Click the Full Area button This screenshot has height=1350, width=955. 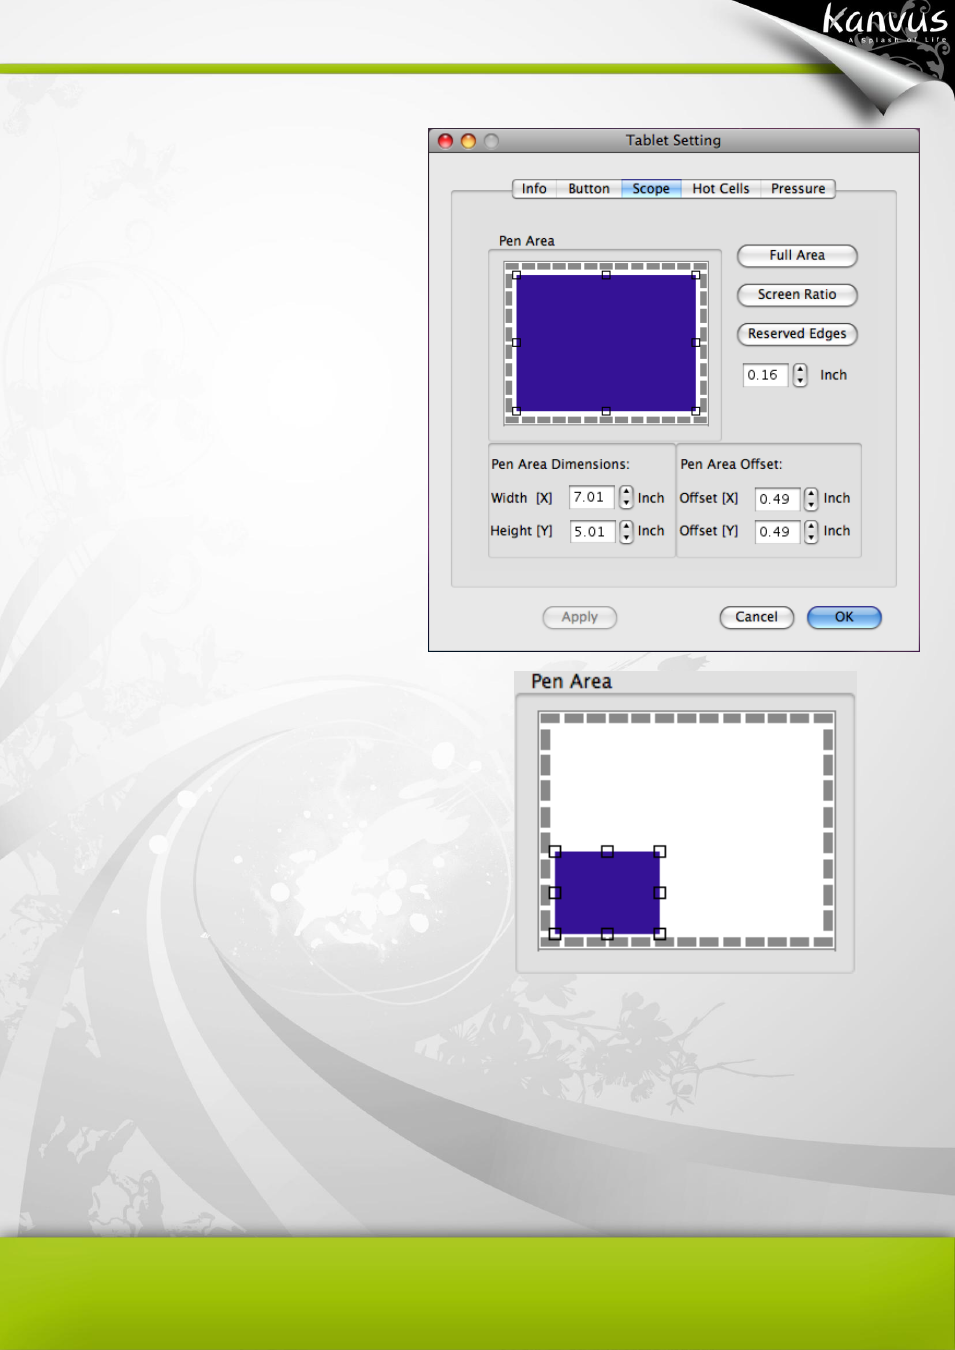(797, 256)
